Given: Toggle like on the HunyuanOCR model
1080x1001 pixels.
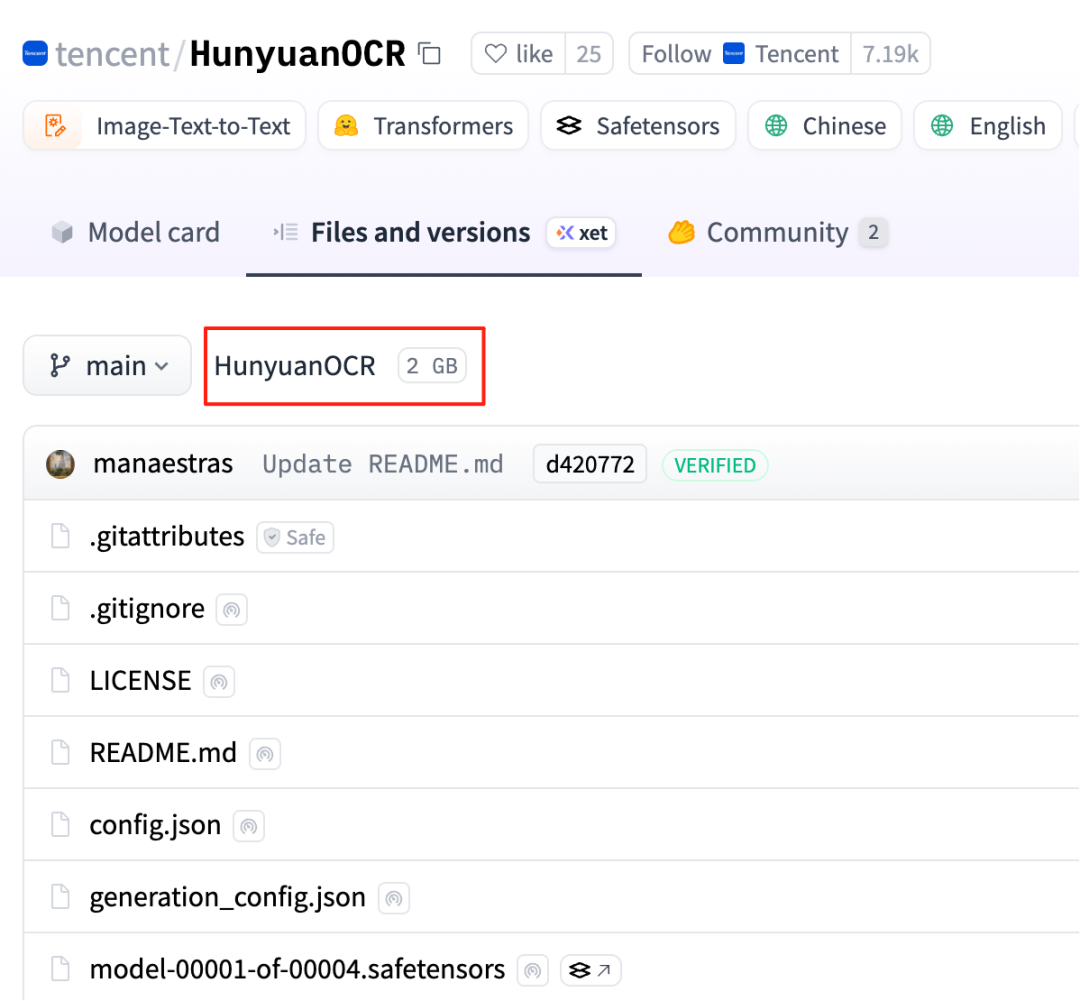Looking at the screenshot, I should pos(517,54).
